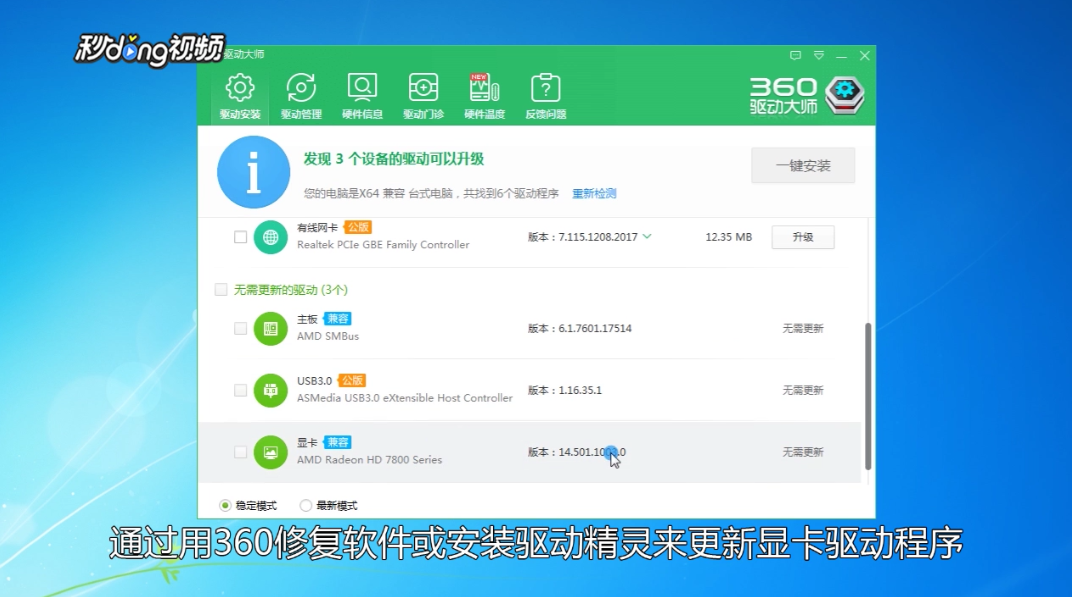Click 发现 3 个设备的驱动可以升级 heading
Viewport: 1072px width, 597px height.
point(394,159)
